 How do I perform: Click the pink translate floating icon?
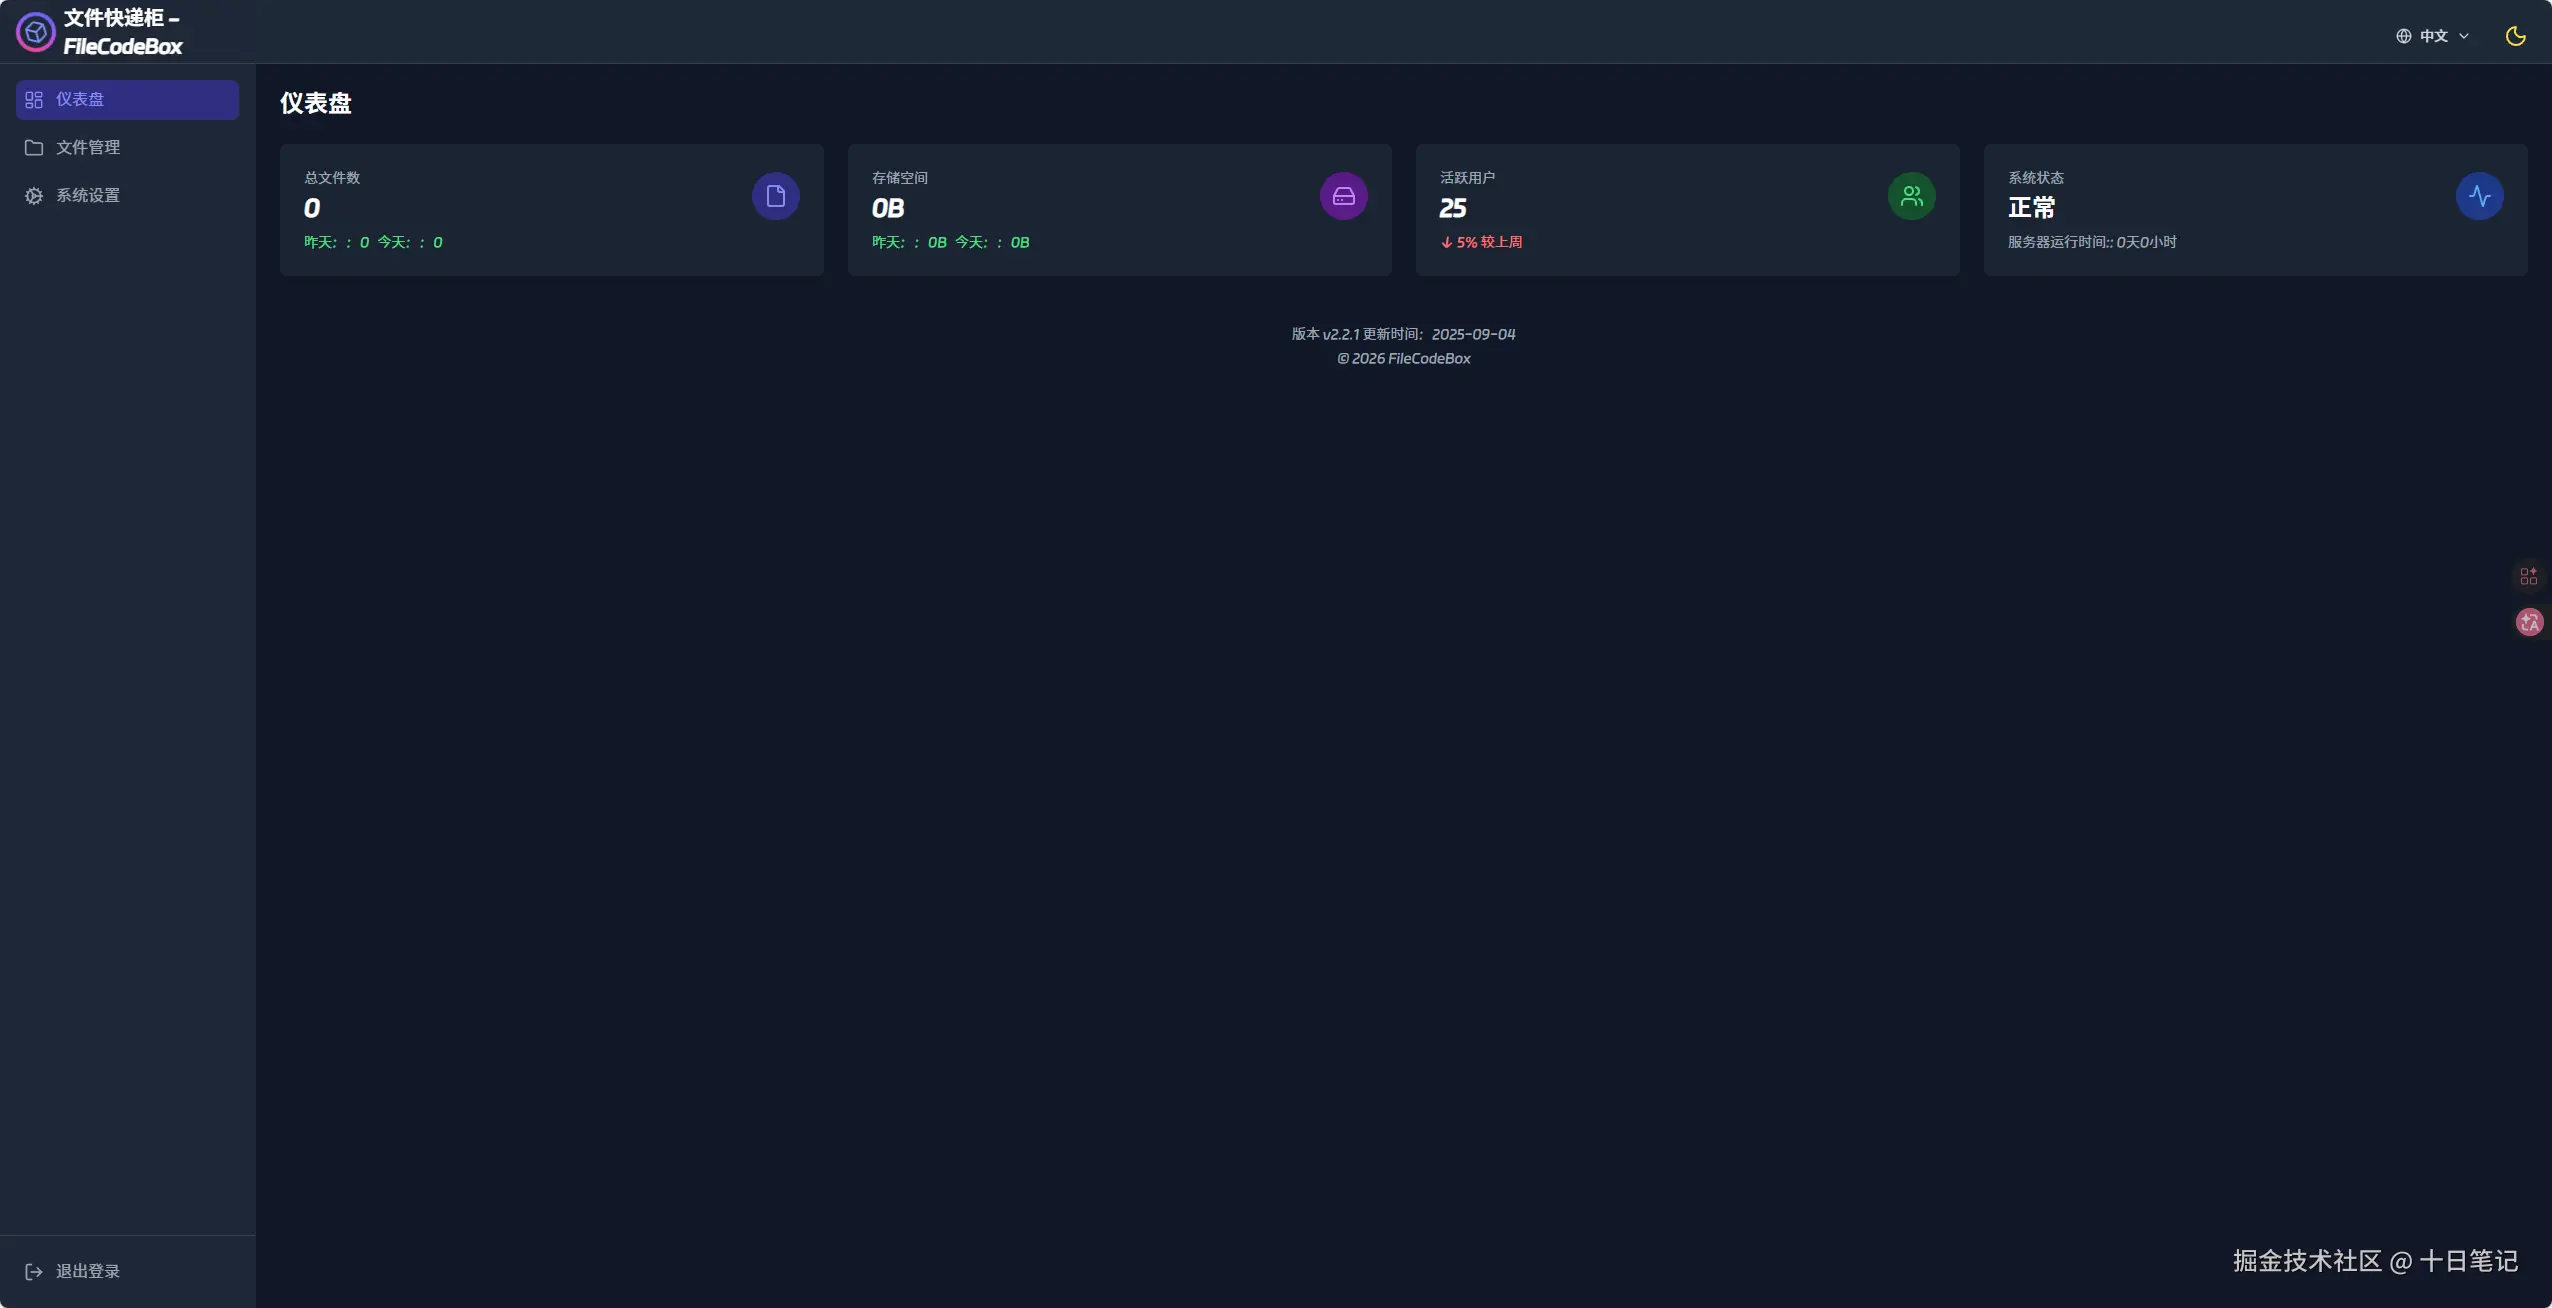(2529, 622)
